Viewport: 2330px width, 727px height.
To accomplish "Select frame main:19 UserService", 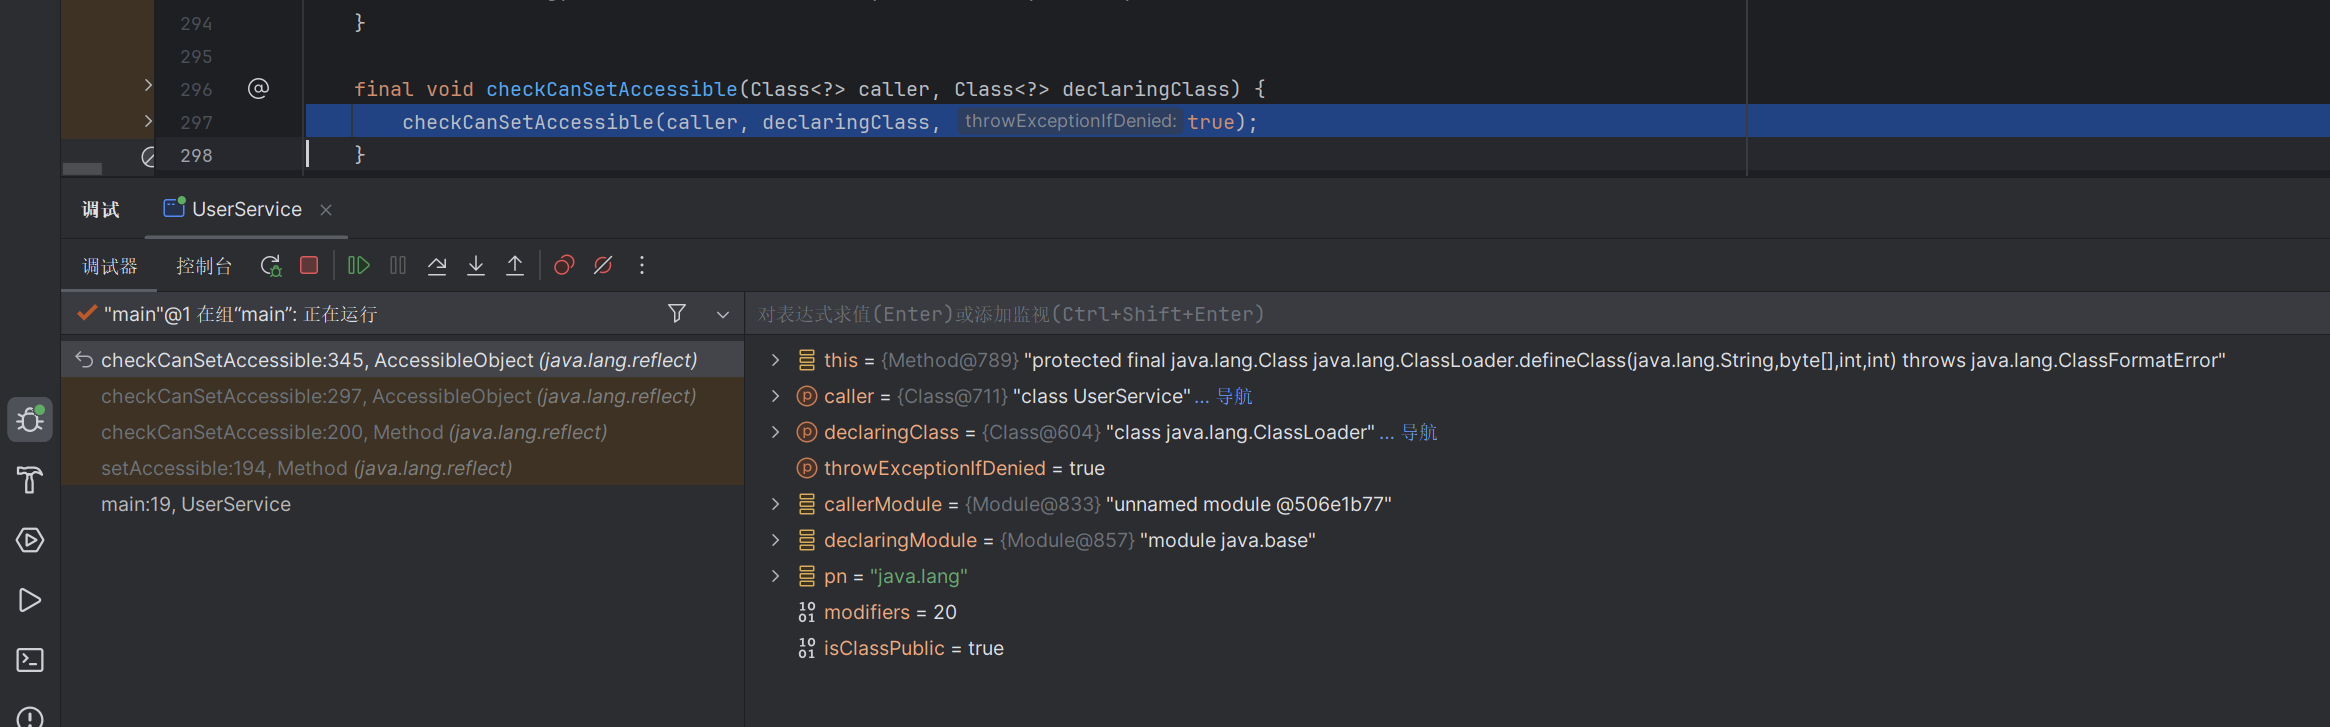I will click(x=402, y=504).
